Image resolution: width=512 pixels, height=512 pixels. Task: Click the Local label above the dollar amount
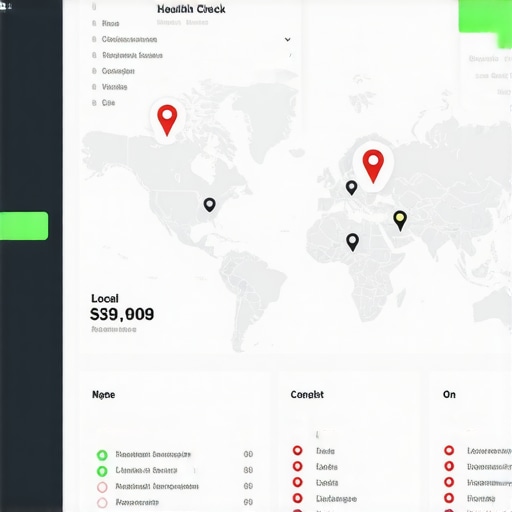coord(105,298)
